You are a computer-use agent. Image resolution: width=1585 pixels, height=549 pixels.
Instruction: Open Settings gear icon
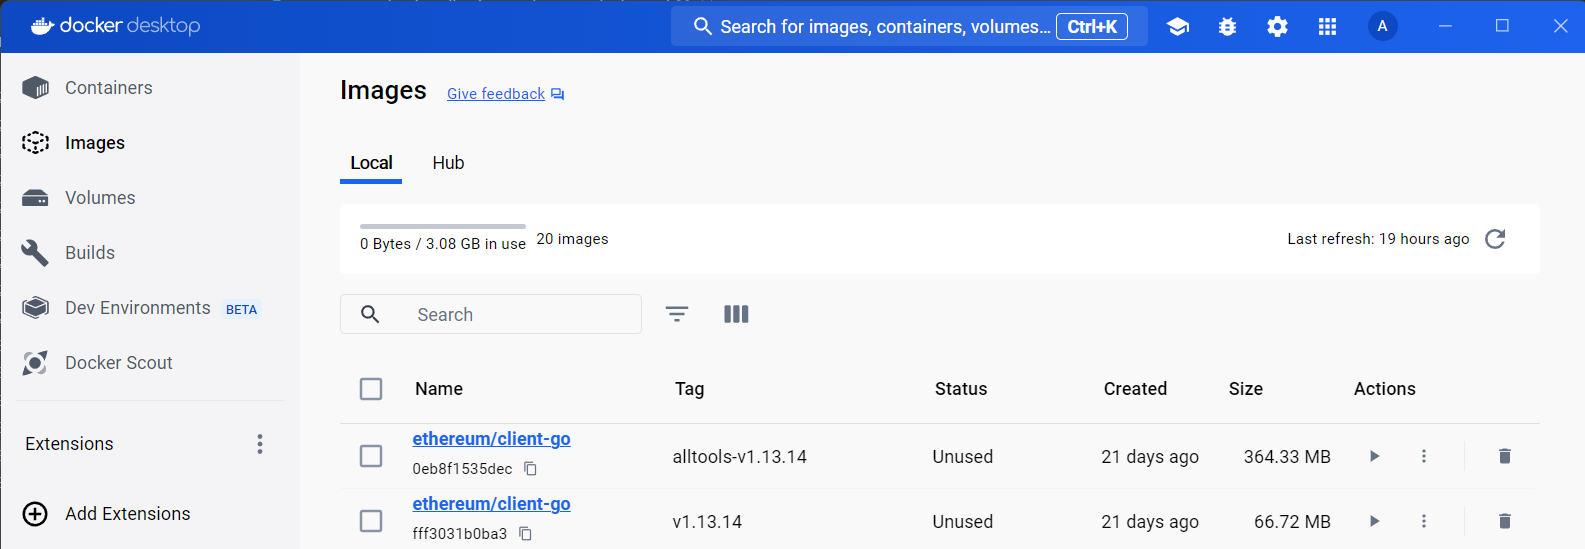pos(1278,27)
